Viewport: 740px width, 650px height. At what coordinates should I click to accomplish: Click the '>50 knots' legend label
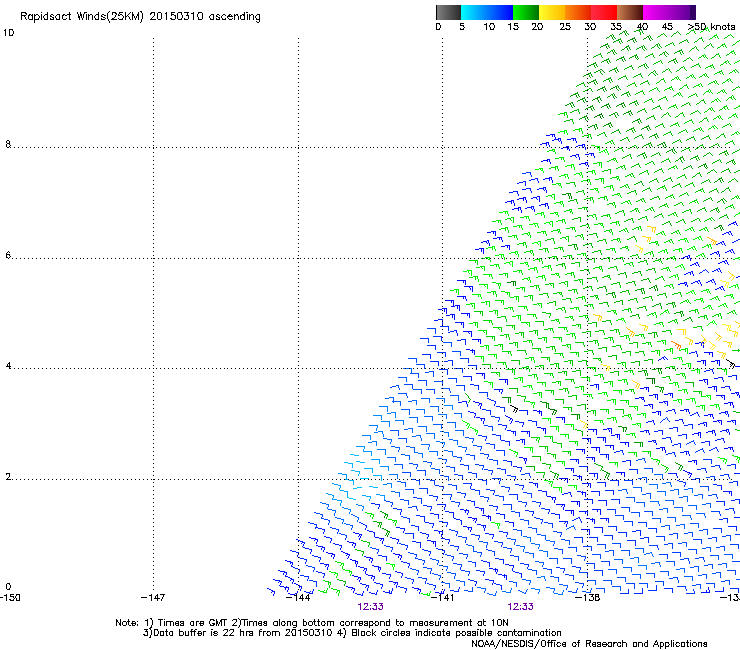point(711,27)
